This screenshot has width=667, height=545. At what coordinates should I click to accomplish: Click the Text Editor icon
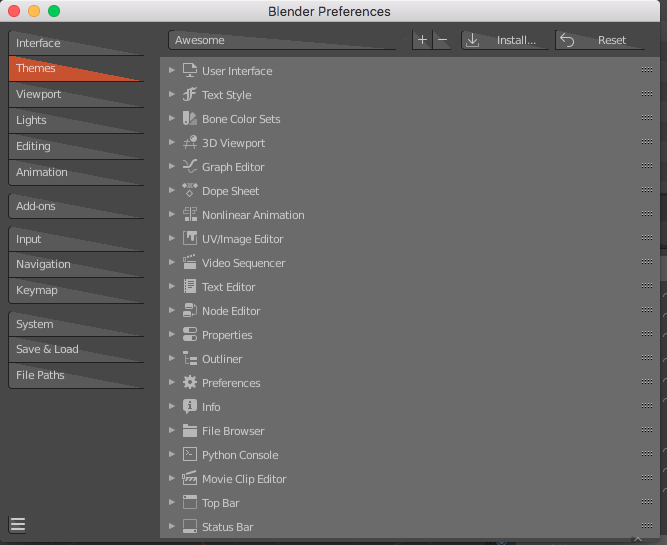pos(190,286)
